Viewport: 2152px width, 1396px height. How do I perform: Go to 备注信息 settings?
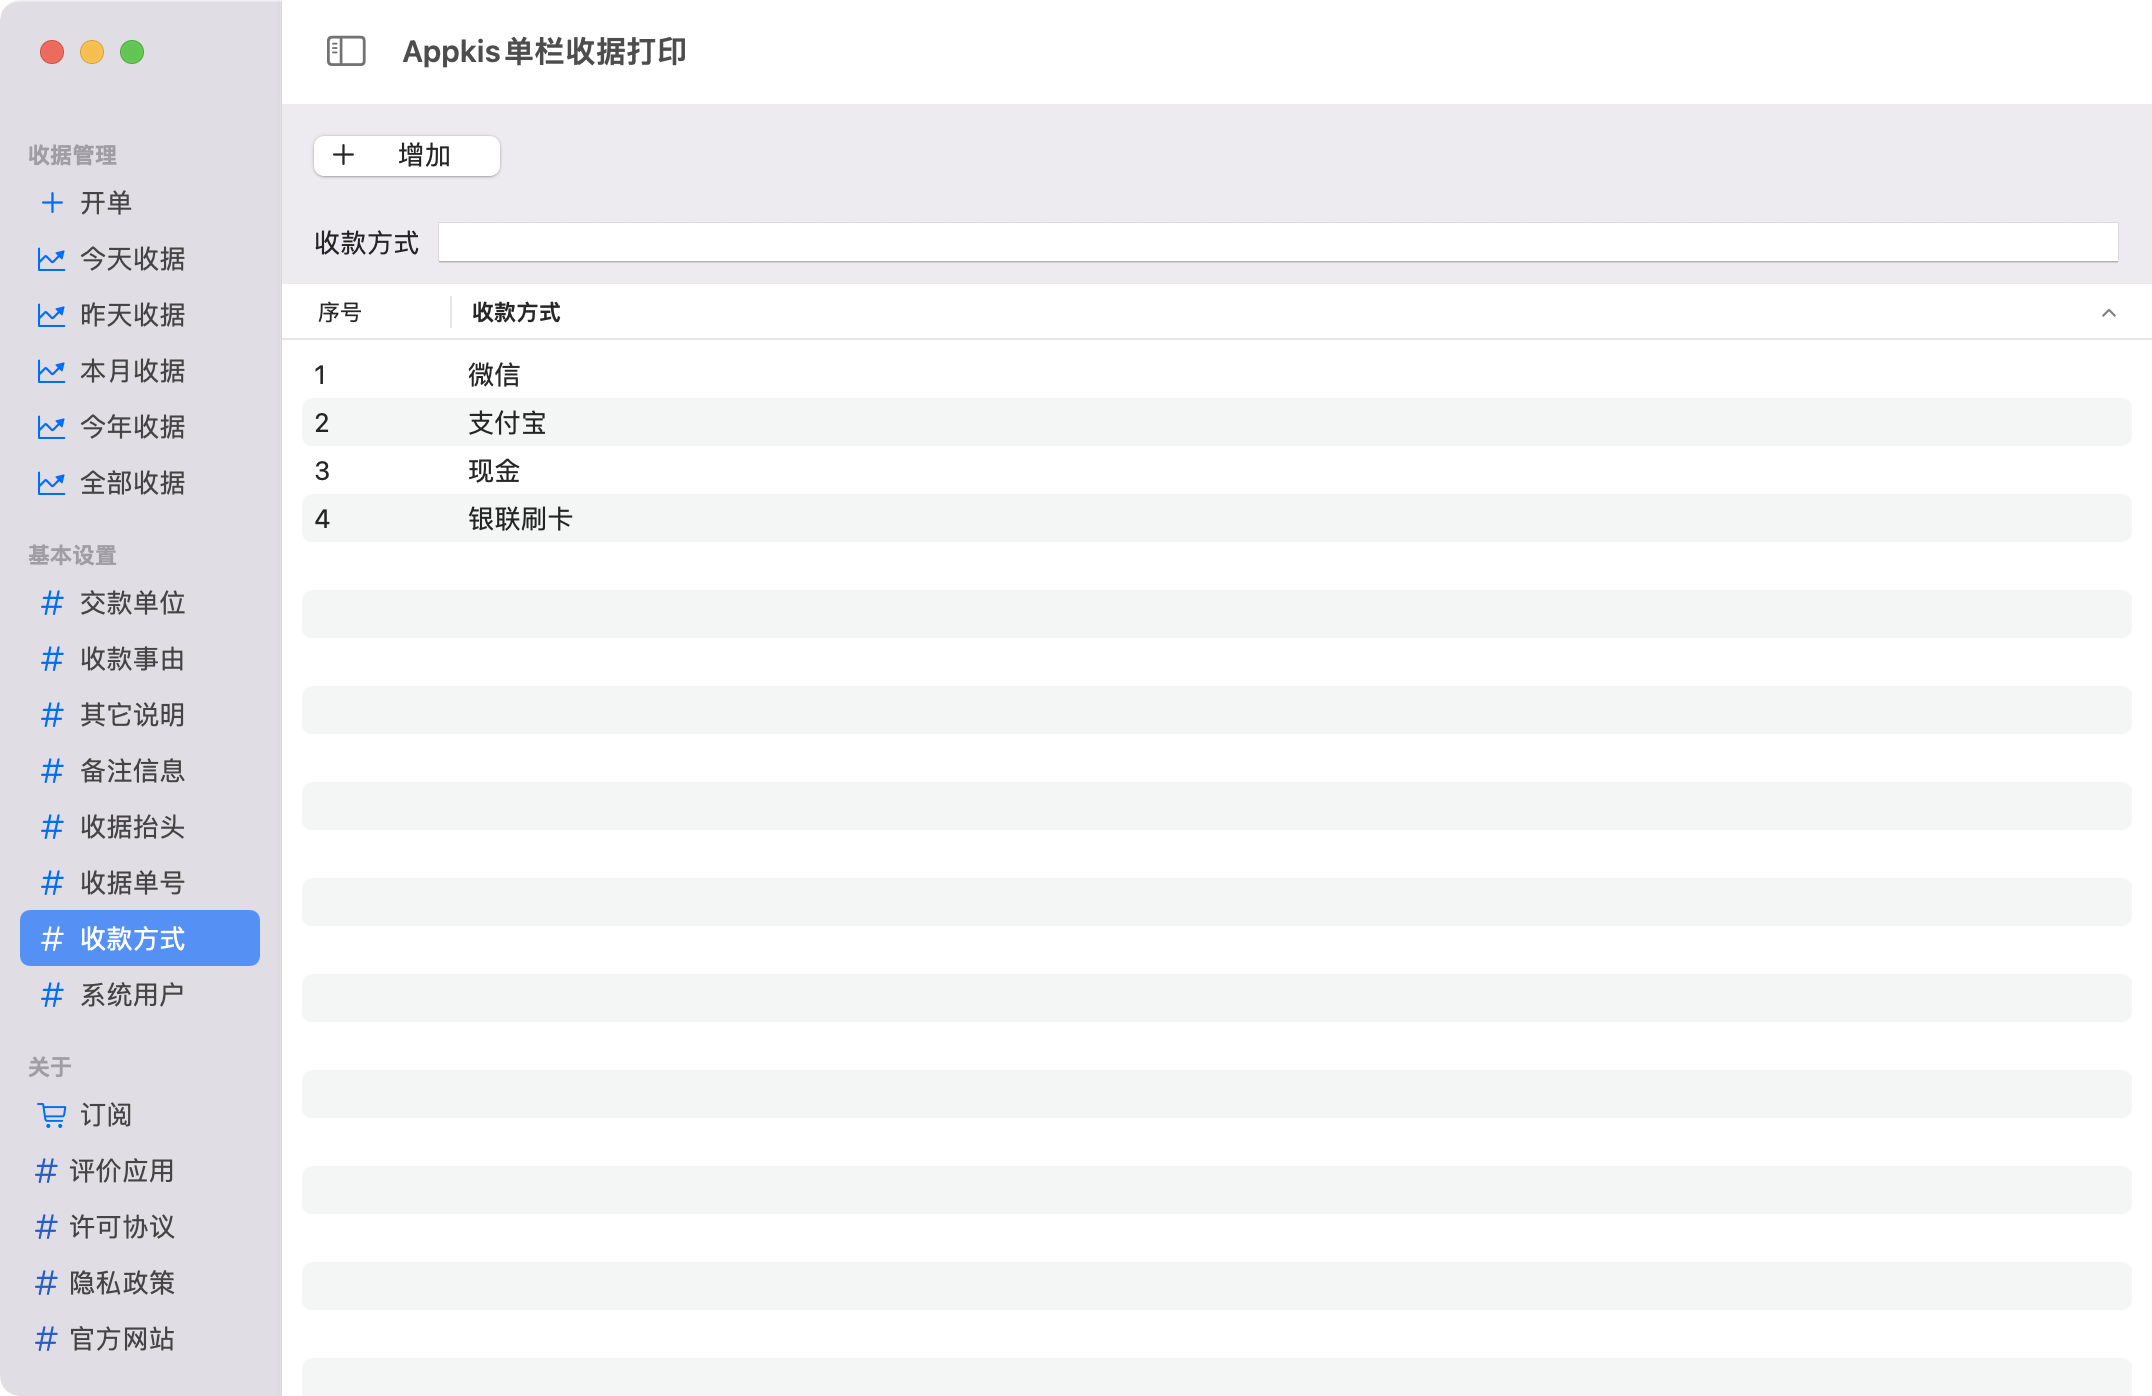pos(140,771)
